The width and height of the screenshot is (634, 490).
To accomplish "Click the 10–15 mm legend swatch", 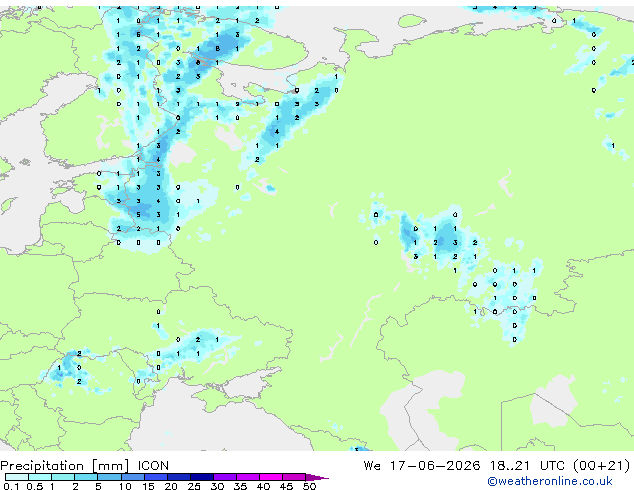I will tap(132, 477).
